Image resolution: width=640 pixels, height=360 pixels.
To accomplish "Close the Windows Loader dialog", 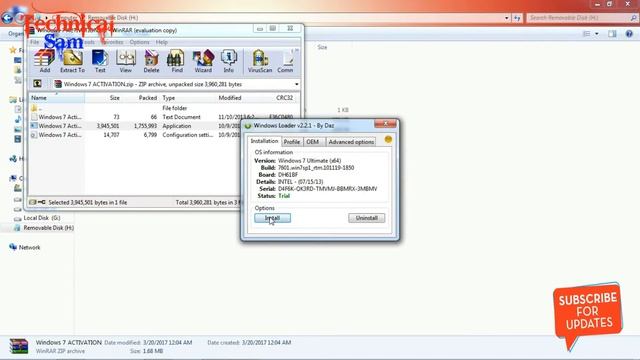I will (x=385, y=124).
